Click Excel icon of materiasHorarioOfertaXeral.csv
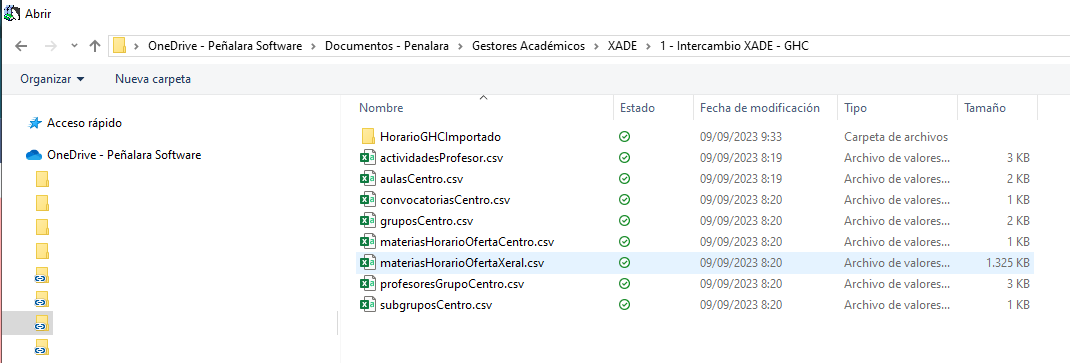This screenshot has width=1070, height=363. [368, 263]
